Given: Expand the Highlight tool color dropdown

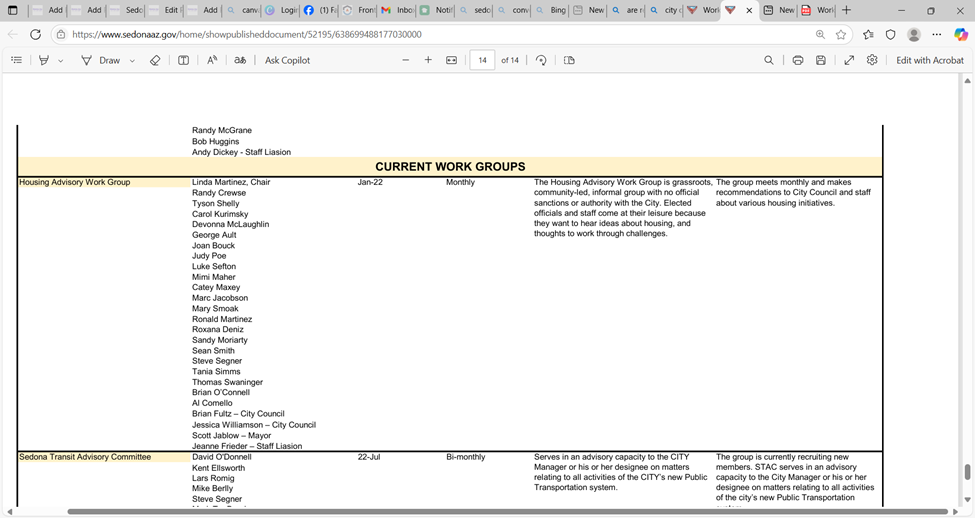Looking at the screenshot, I should pos(61,61).
